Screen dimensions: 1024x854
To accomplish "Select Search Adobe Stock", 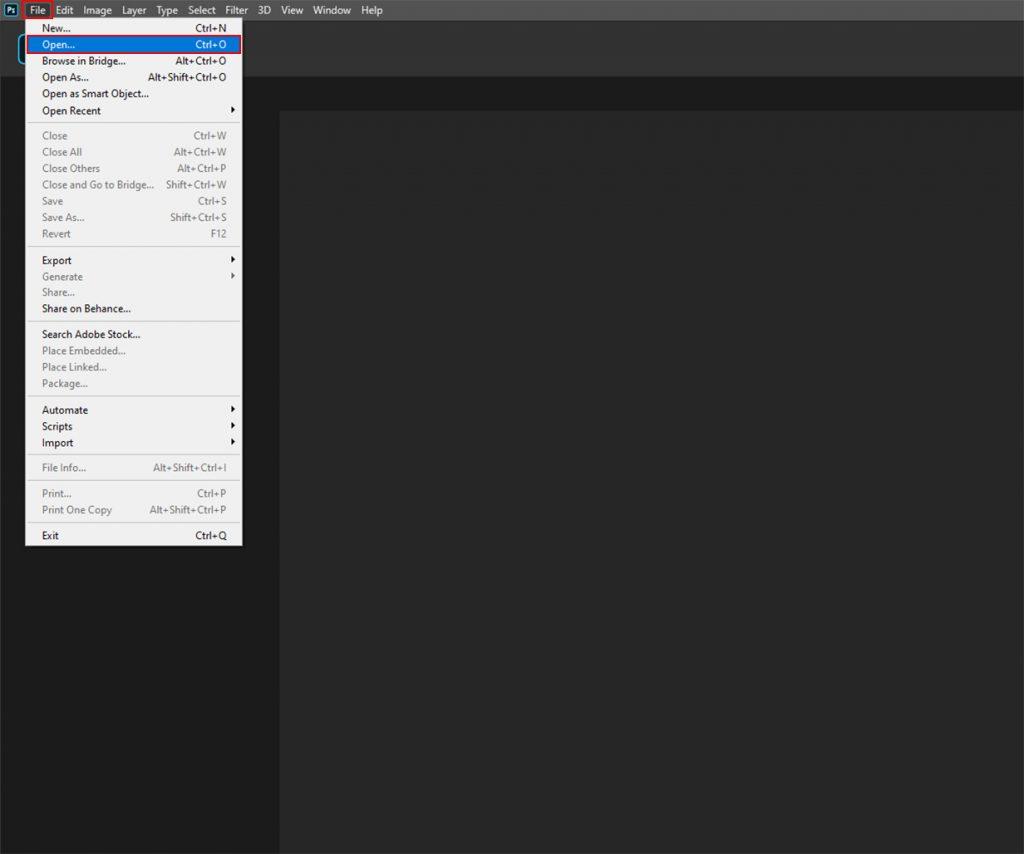I will click(x=90, y=334).
